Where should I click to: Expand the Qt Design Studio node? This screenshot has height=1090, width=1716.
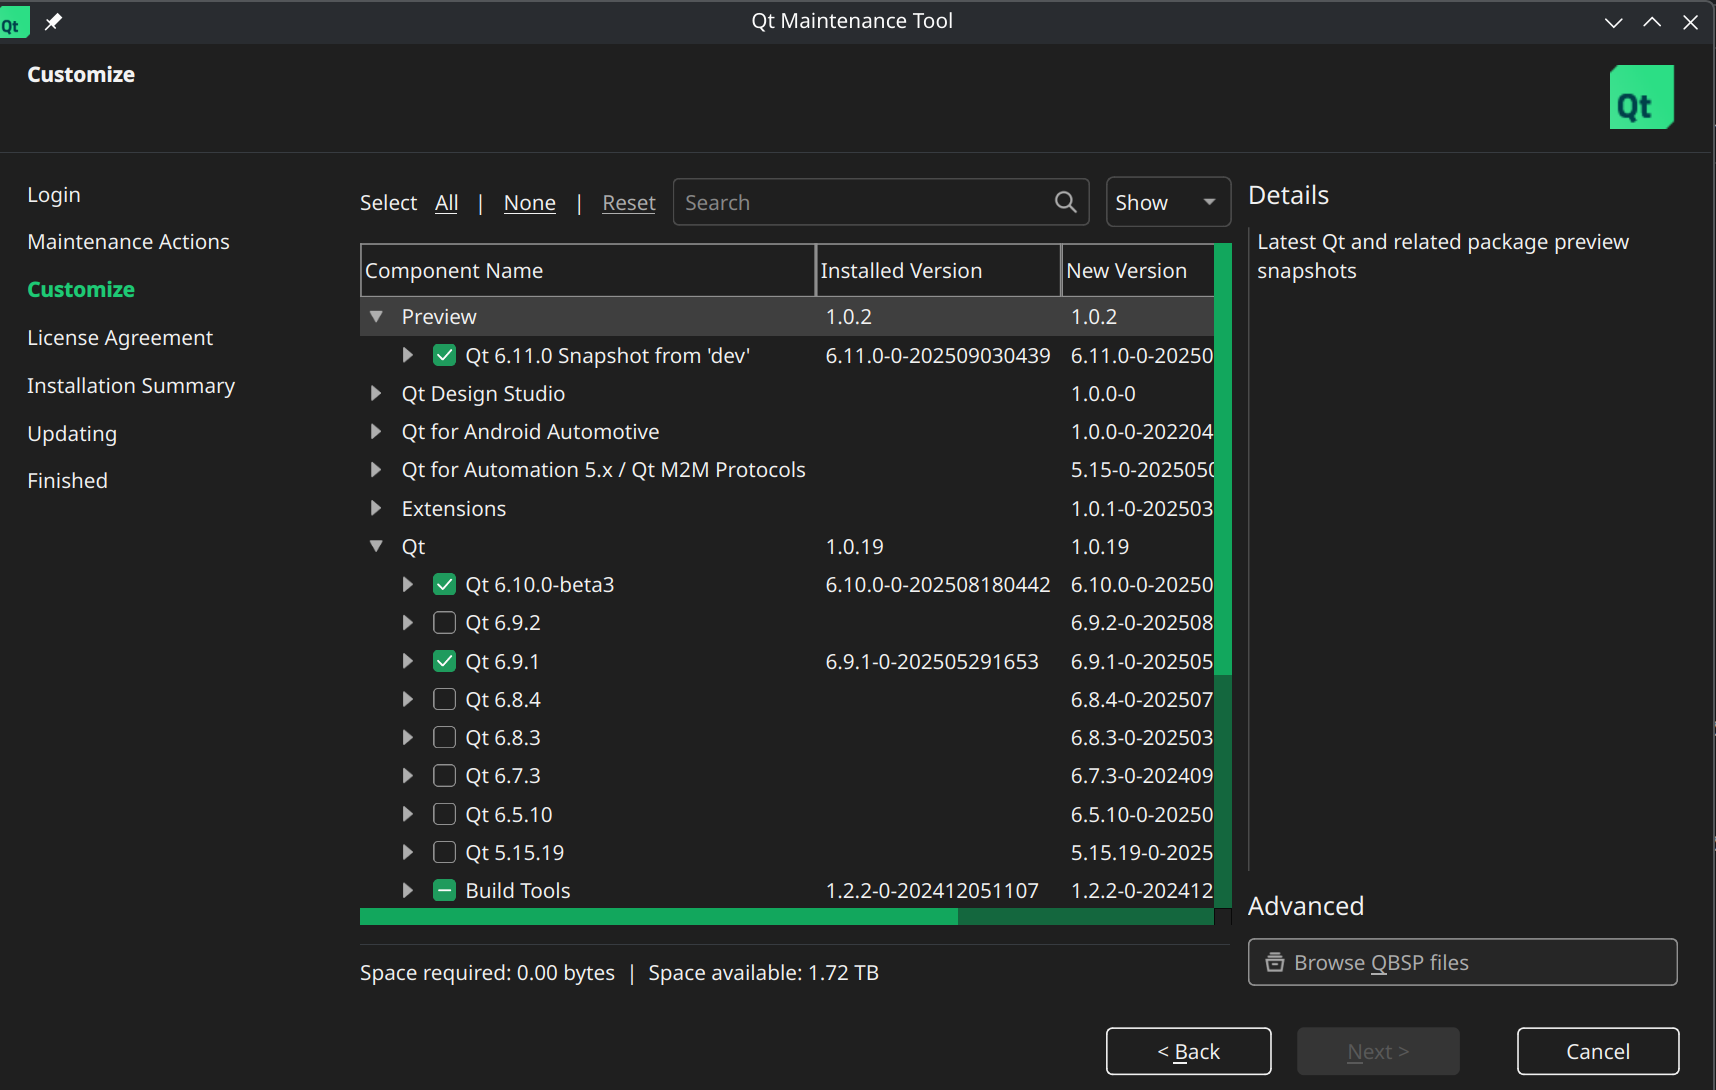(x=376, y=393)
